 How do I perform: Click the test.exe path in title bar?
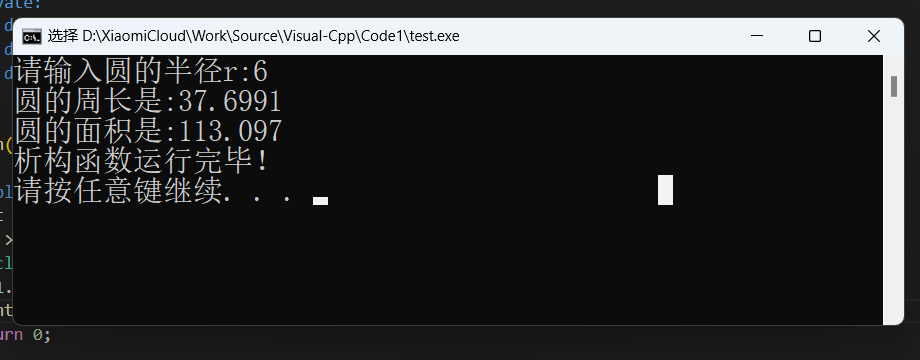point(270,36)
